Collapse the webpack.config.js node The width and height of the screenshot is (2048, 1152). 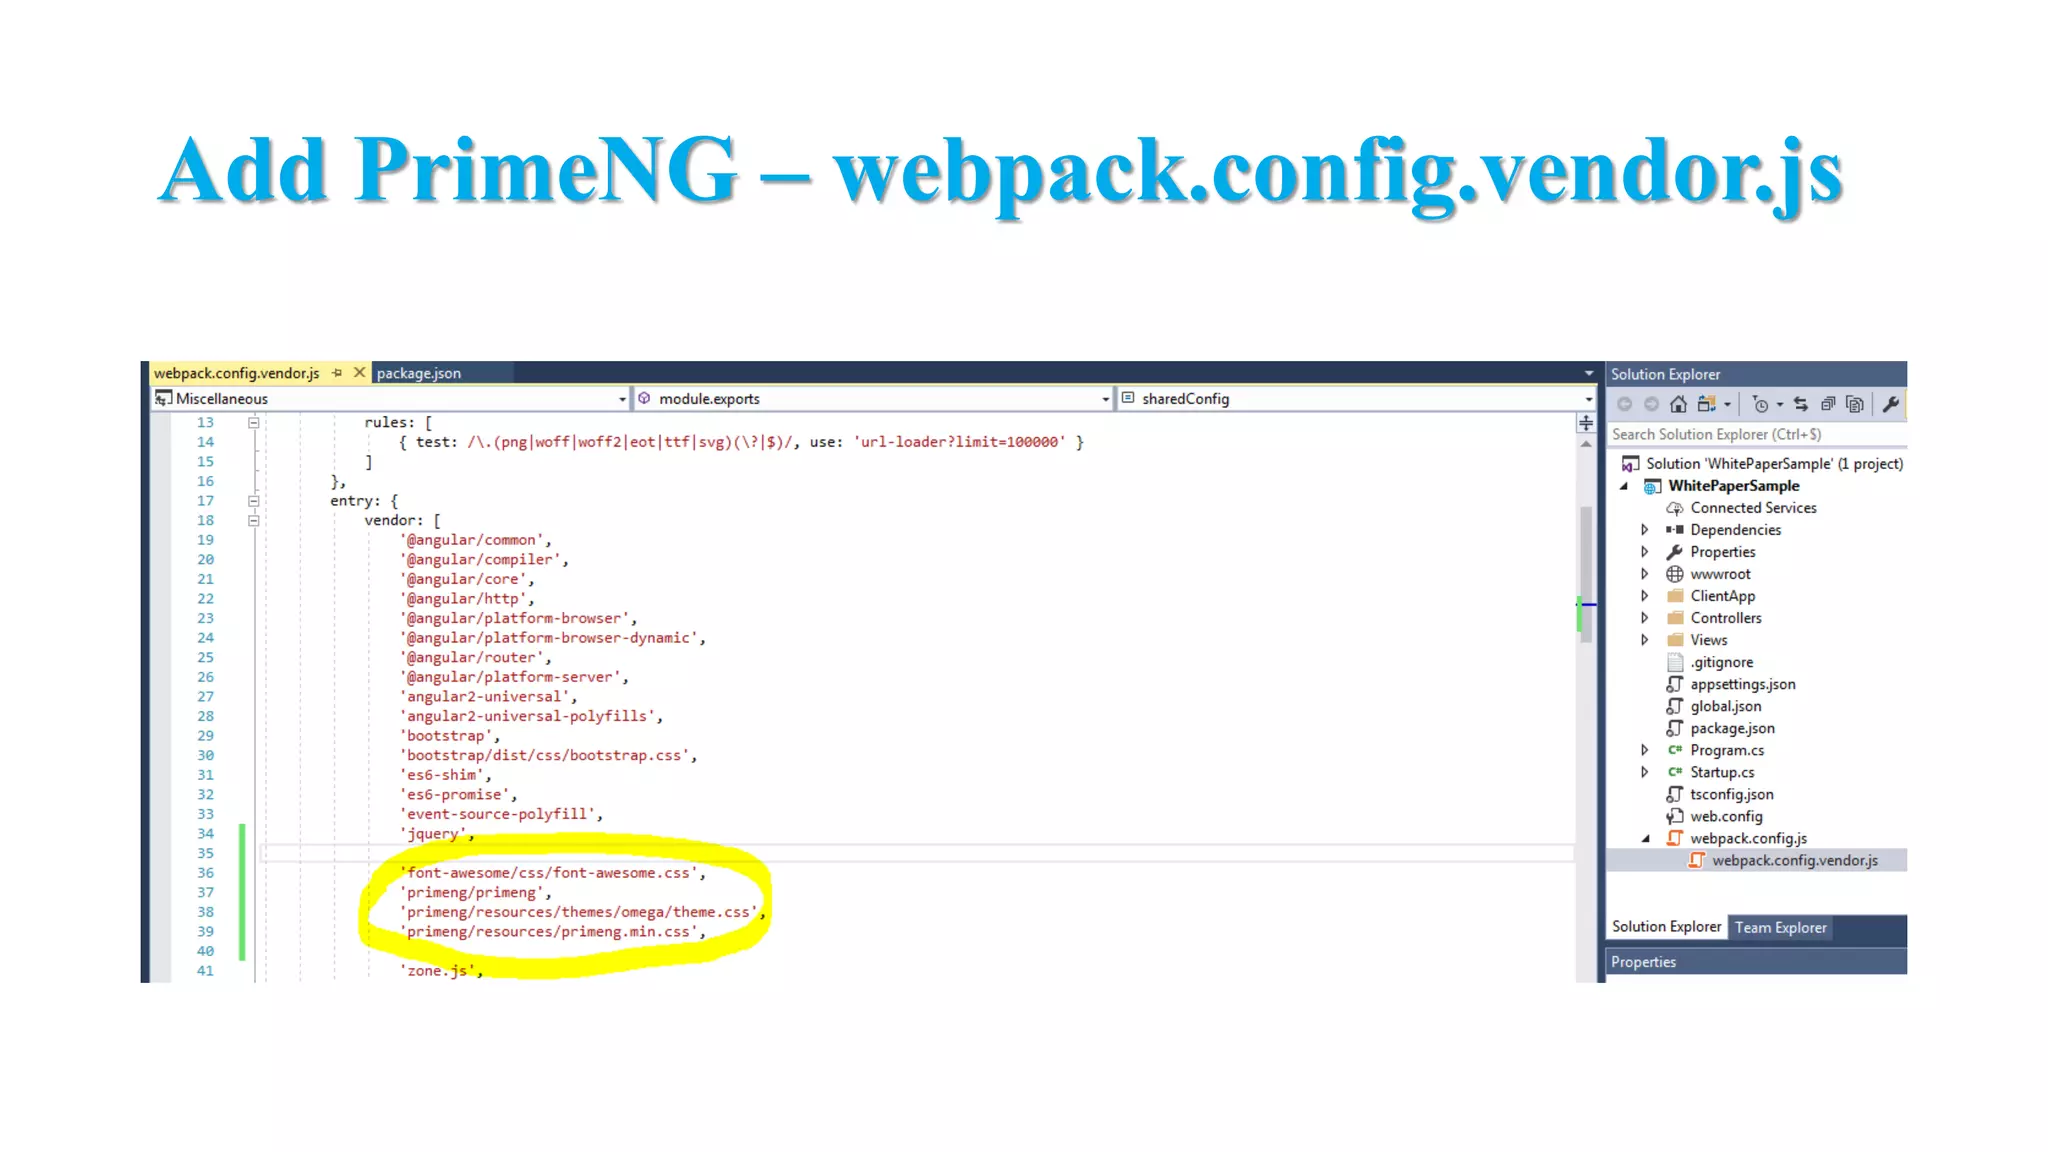coord(1645,839)
